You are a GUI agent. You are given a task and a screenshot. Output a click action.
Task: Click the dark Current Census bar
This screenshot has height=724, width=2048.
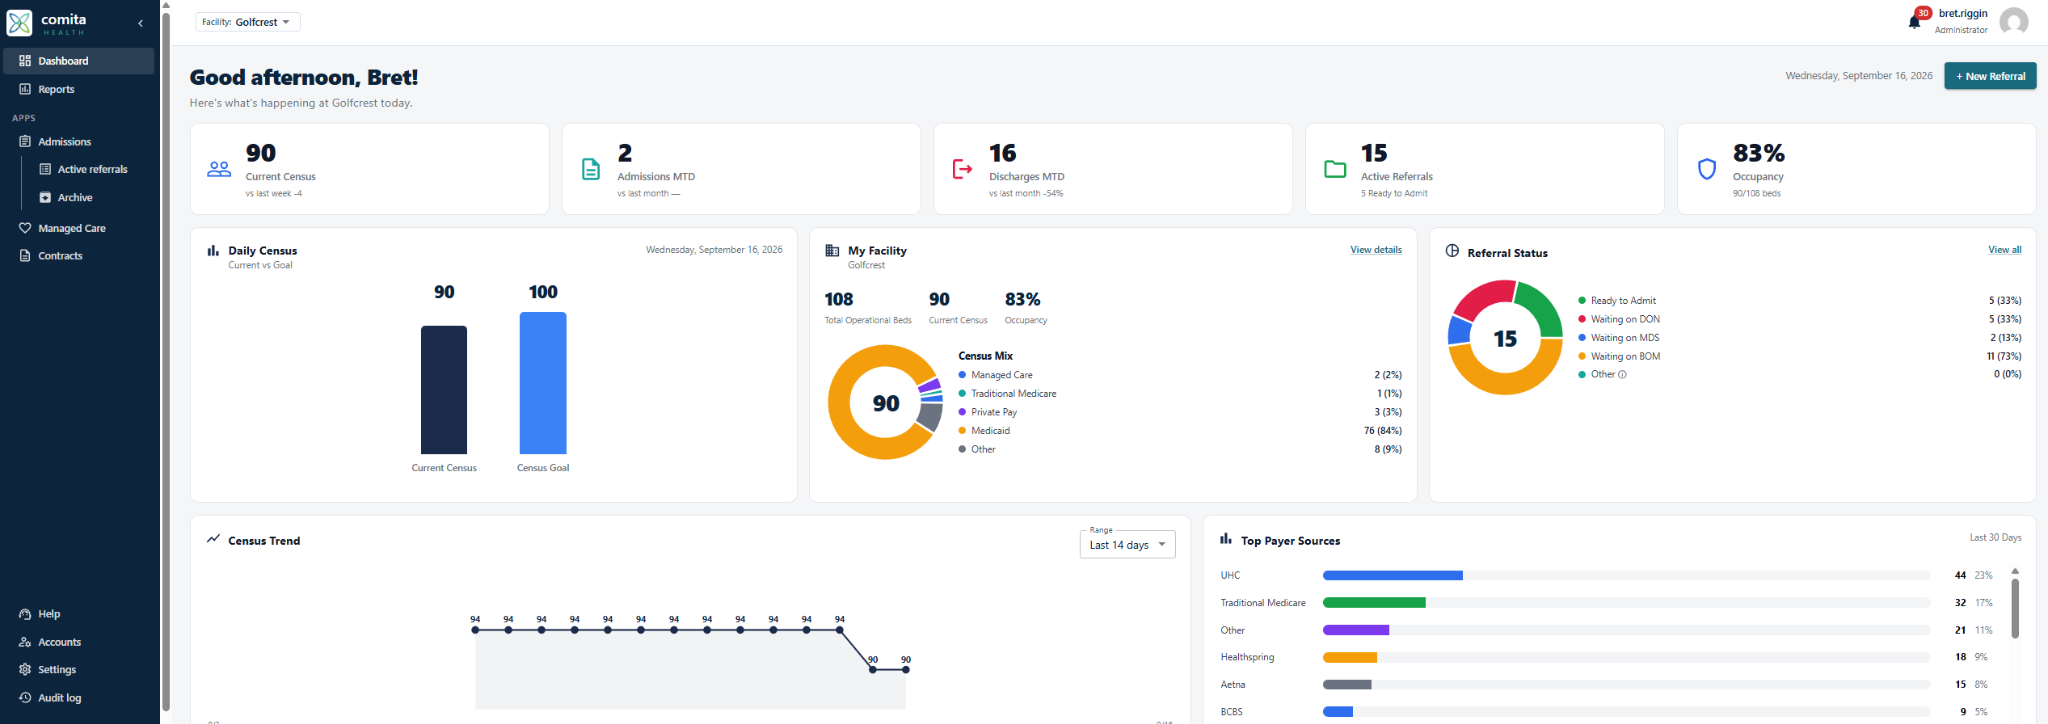(444, 390)
